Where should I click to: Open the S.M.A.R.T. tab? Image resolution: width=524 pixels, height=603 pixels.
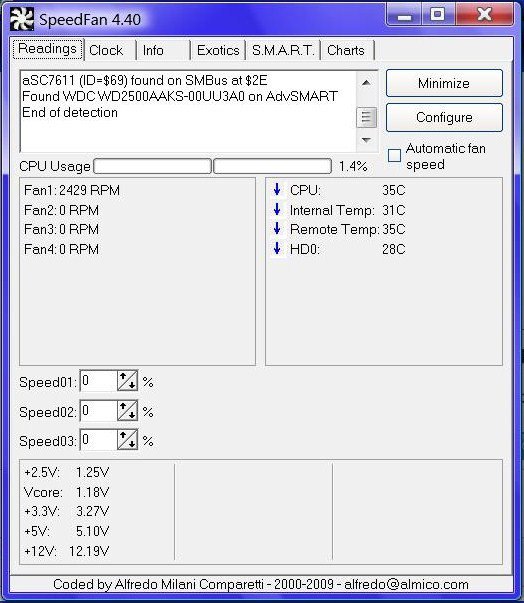pos(283,50)
